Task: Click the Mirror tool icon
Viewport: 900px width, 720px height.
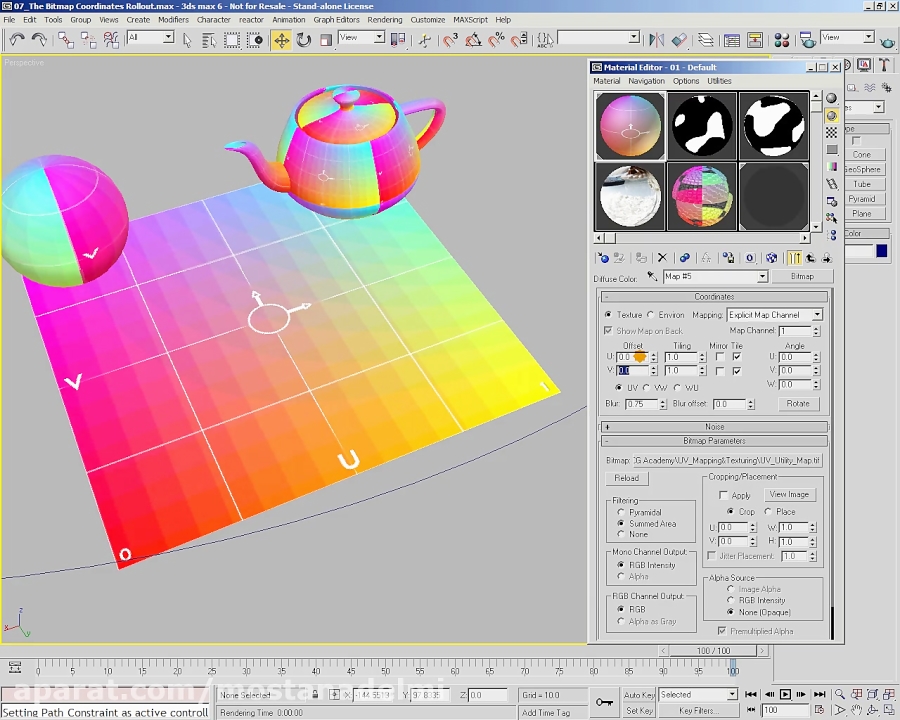Action: (x=656, y=40)
